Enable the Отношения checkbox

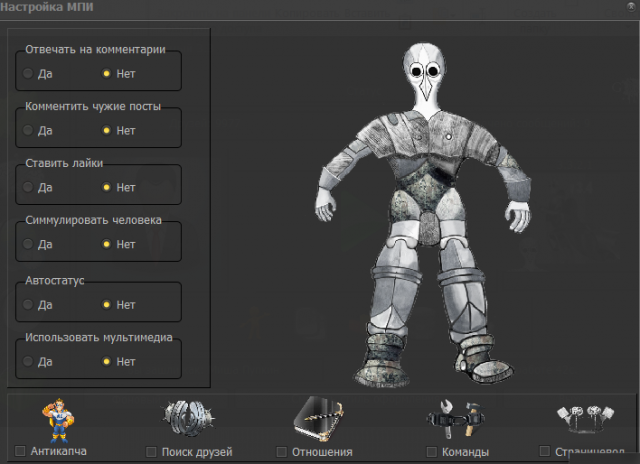[281, 452]
